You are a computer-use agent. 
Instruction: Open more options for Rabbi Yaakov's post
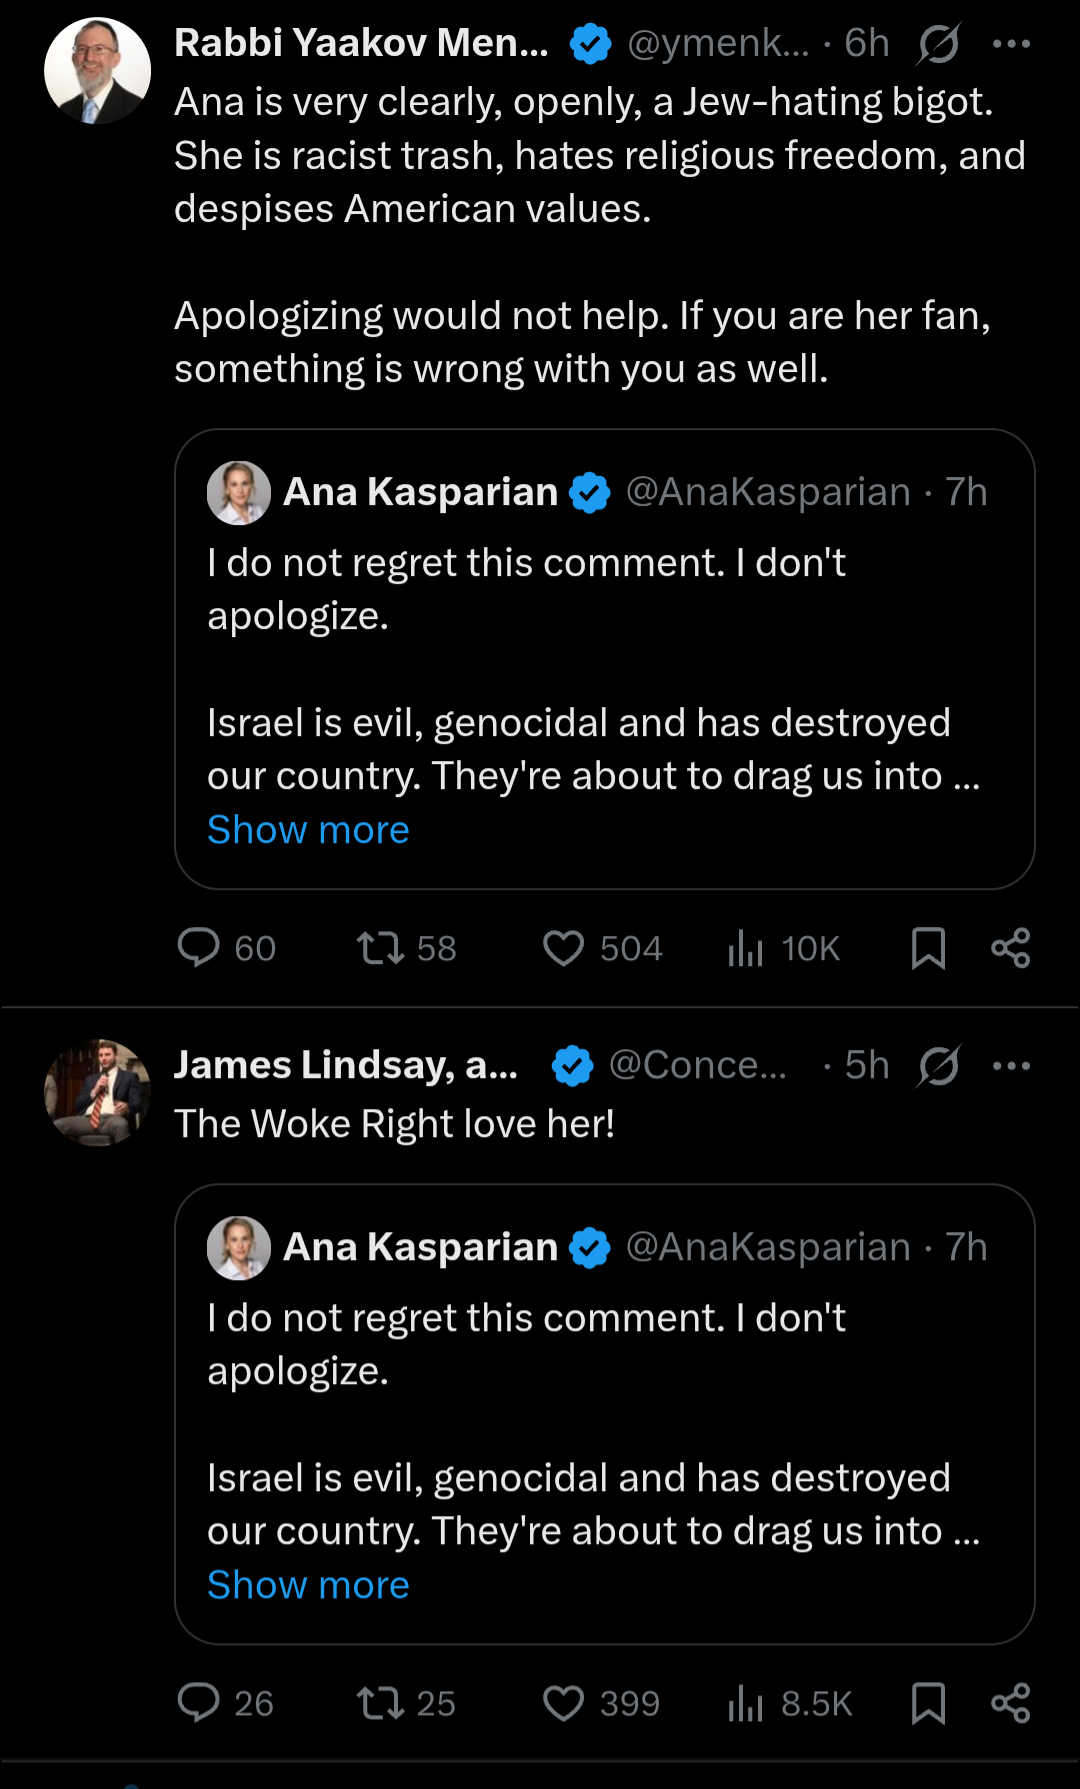(x=1011, y=44)
